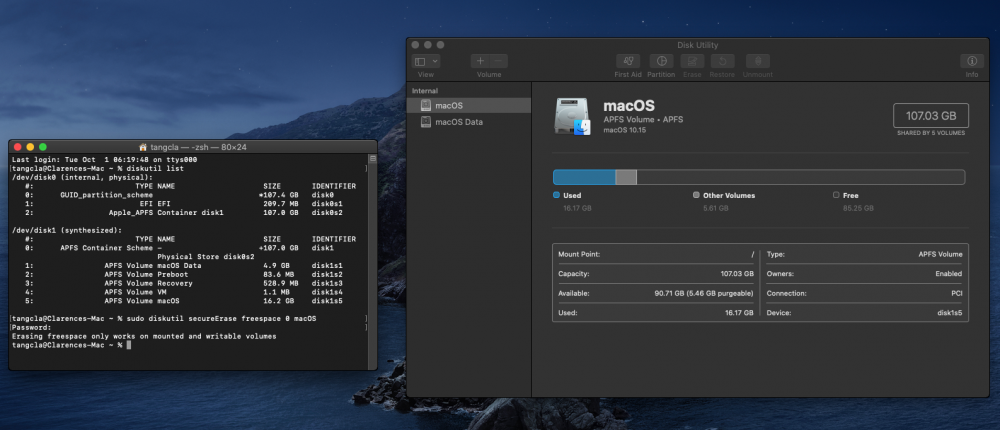Click the blue Used segment of usage bar
Image resolution: width=1000 pixels, height=430 pixels.
coord(584,177)
